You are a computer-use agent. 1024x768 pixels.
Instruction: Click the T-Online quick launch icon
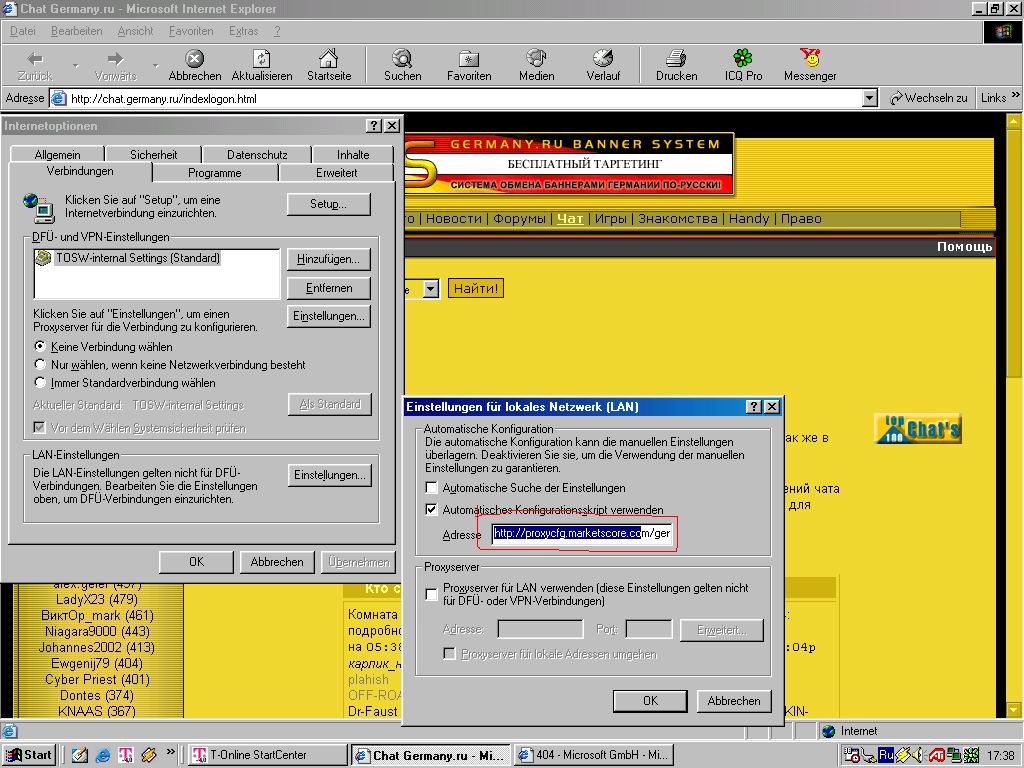(125, 755)
